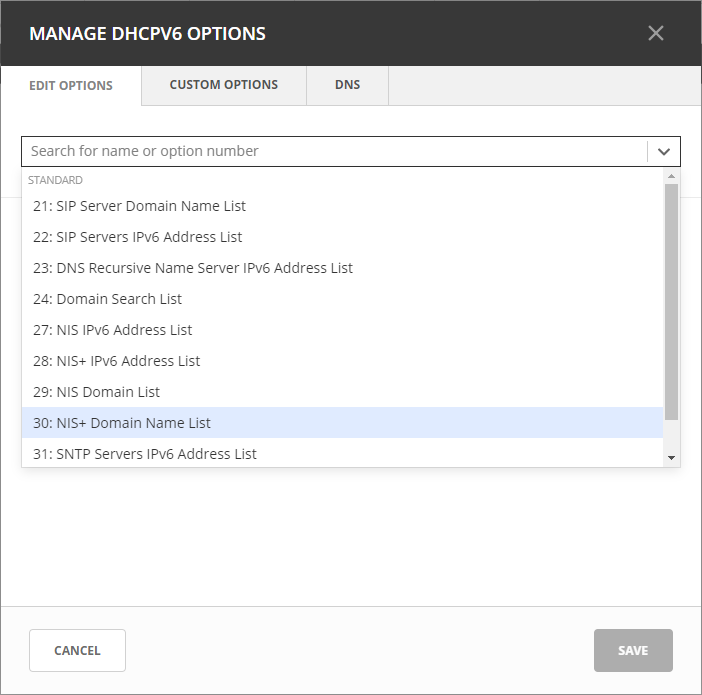Choose 27: NIS IPv6 Address List
The height and width of the screenshot is (695, 702).
tap(112, 330)
